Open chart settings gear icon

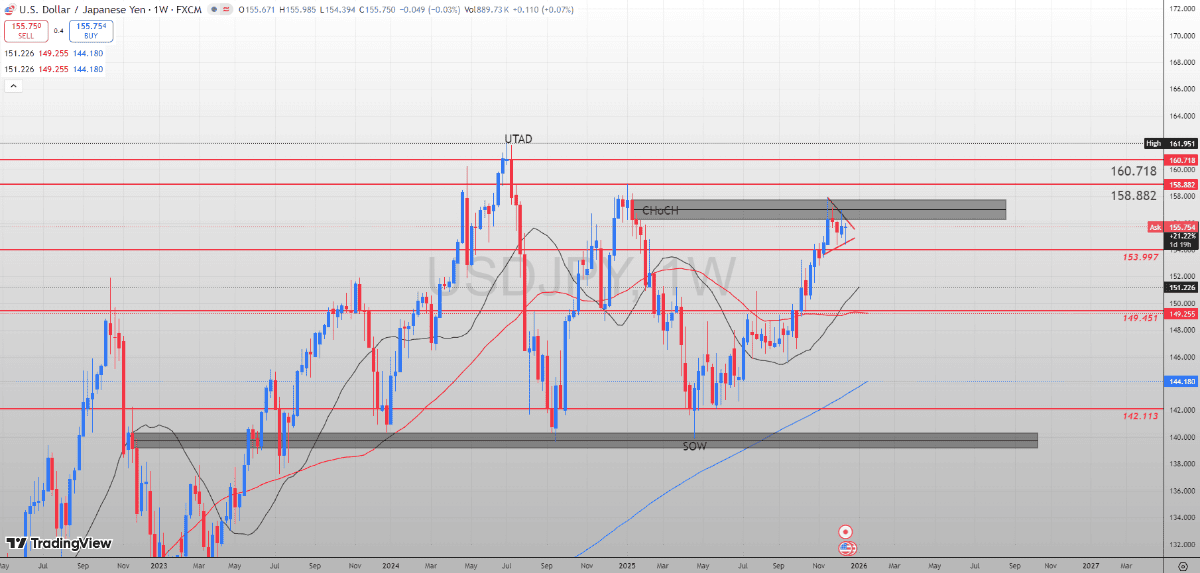1182,564
